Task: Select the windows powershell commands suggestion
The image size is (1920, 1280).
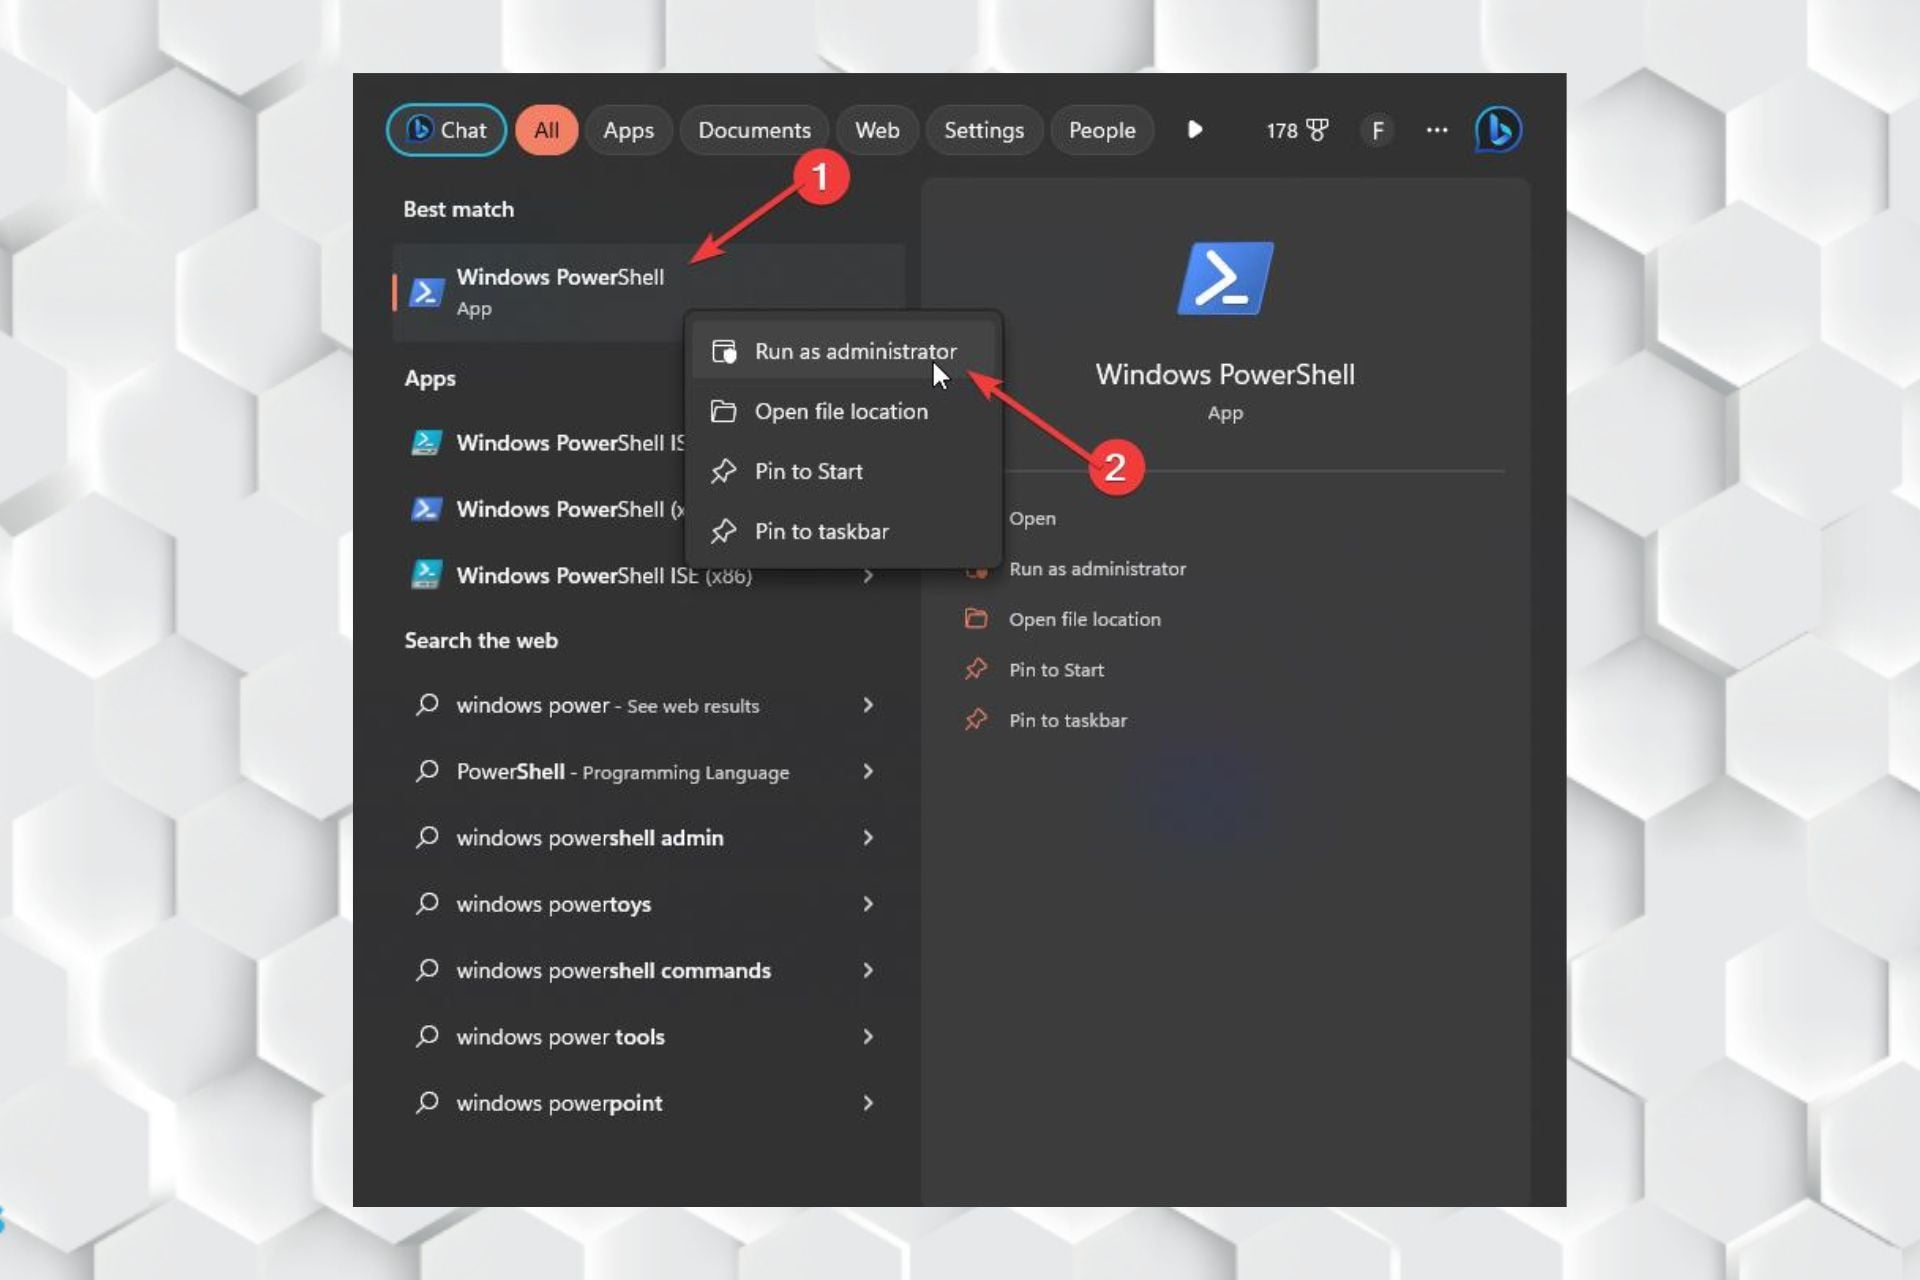Action: [x=612, y=970]
